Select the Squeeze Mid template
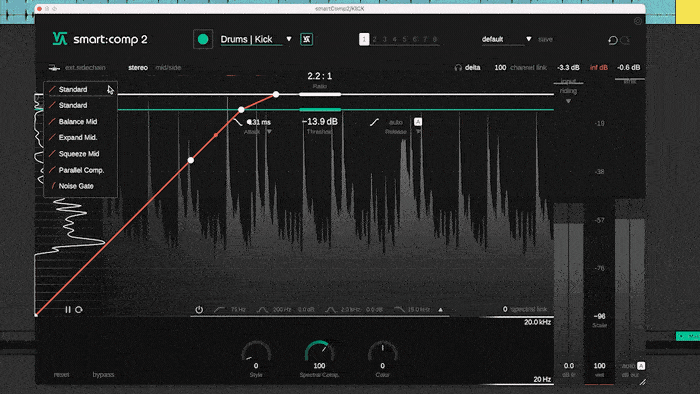Image resolution: width=700 pixels, height=394 pixels. (x=81, y=153)
